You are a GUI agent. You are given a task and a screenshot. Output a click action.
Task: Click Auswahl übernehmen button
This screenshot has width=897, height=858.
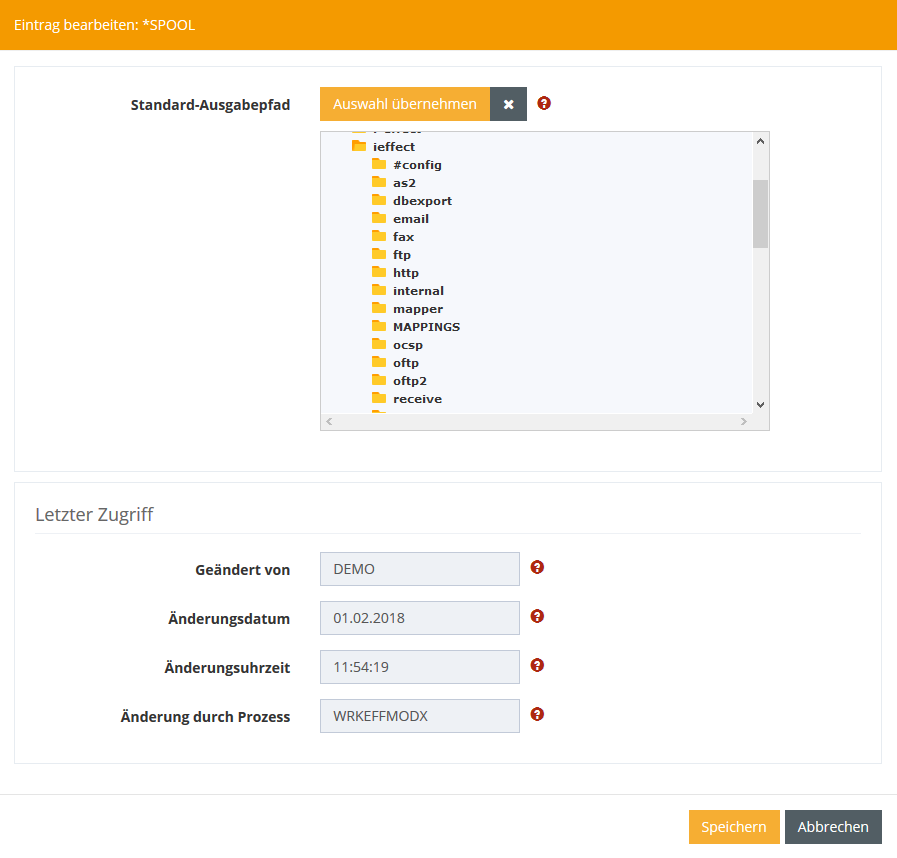tap(405, 104)
